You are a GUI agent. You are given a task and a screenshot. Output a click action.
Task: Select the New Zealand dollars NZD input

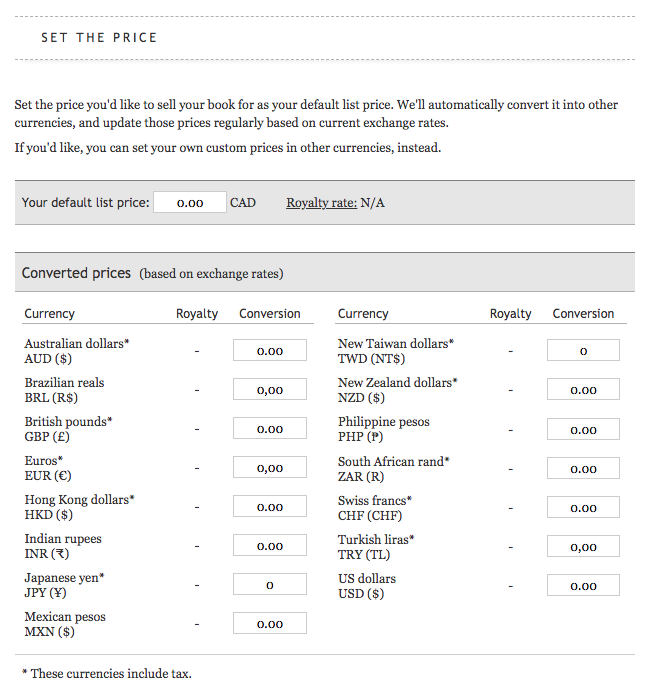click(x=583, y=390)
